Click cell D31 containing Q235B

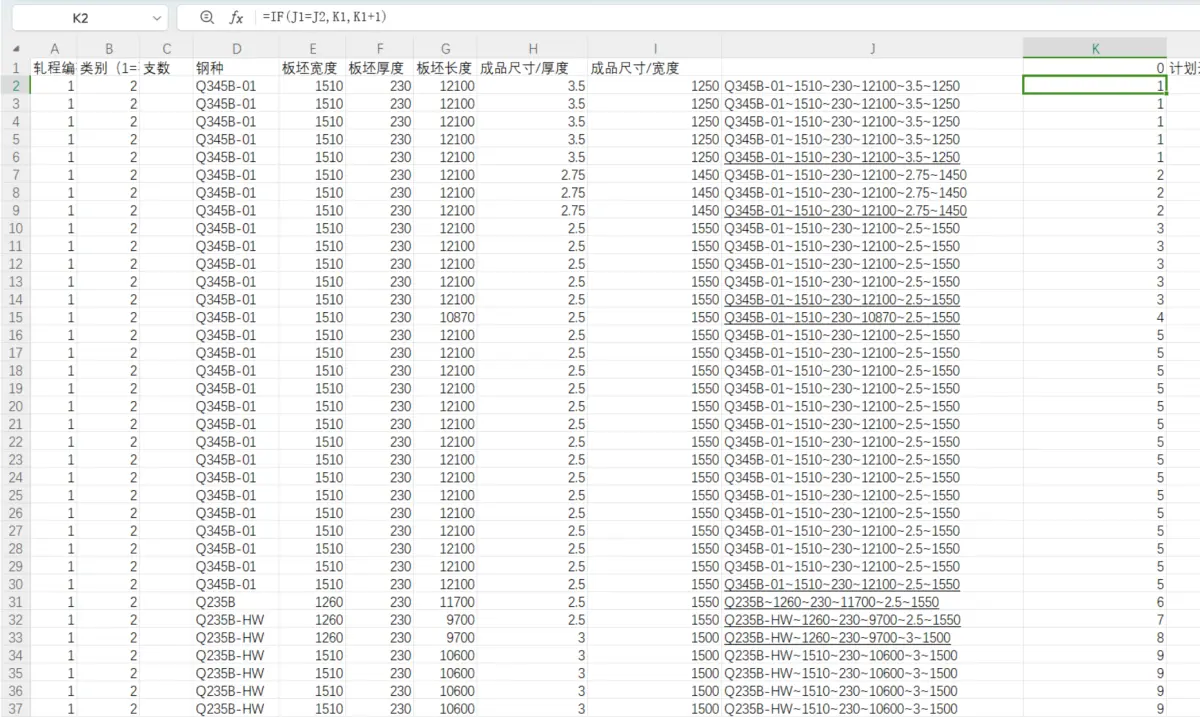click(x=236, y=602)
